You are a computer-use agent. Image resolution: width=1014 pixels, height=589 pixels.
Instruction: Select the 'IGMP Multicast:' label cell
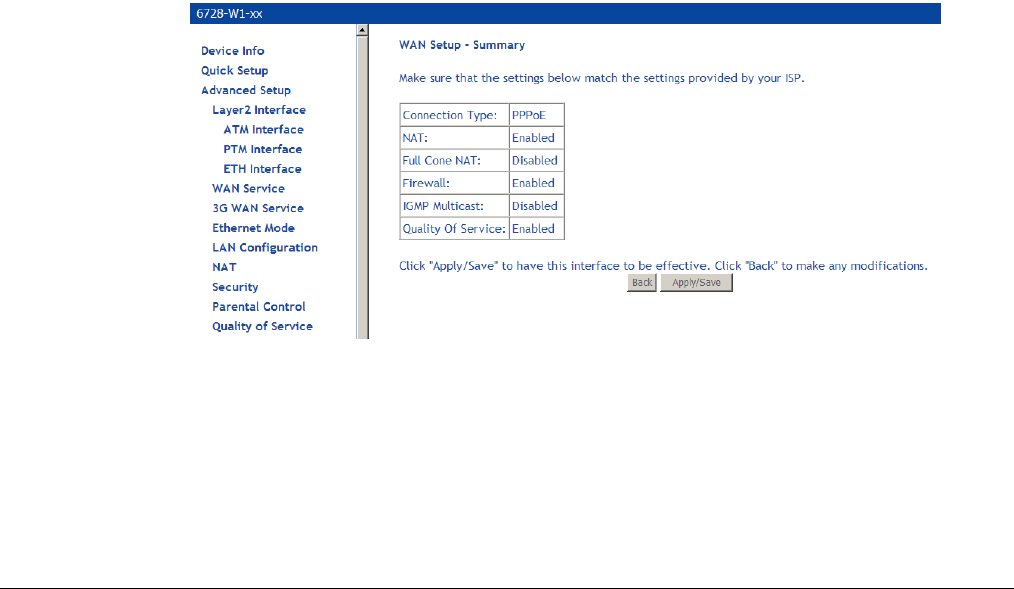click(x=455, y=206)
